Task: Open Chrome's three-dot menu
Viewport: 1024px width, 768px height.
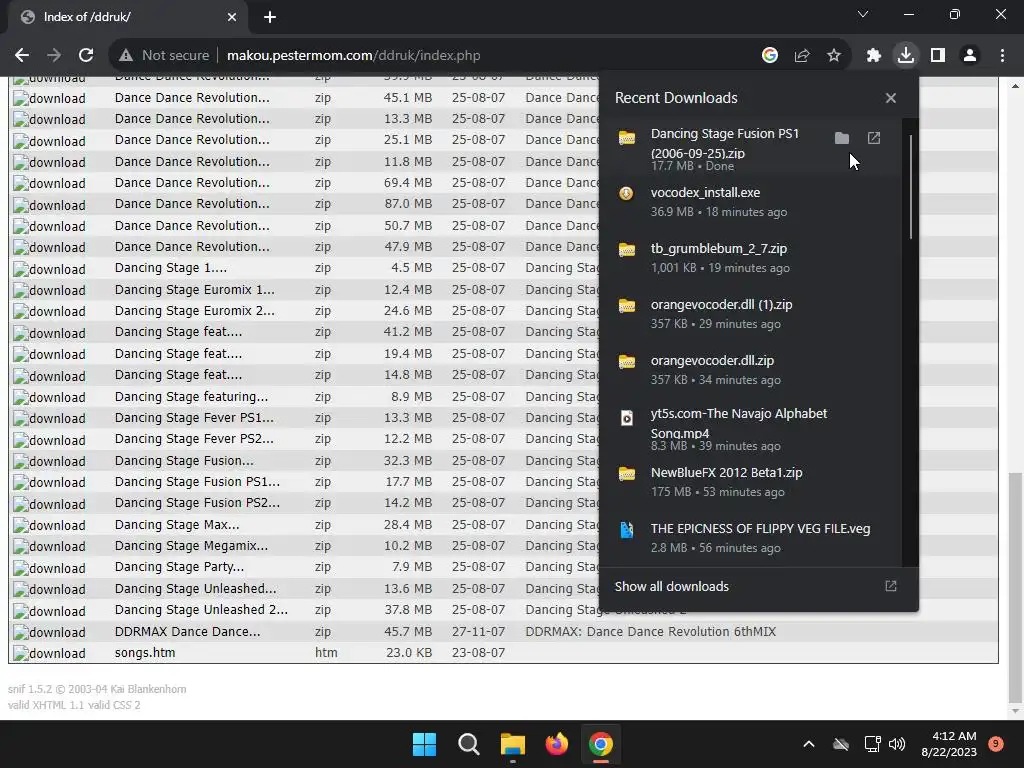Action: (x=1002, y=56)
